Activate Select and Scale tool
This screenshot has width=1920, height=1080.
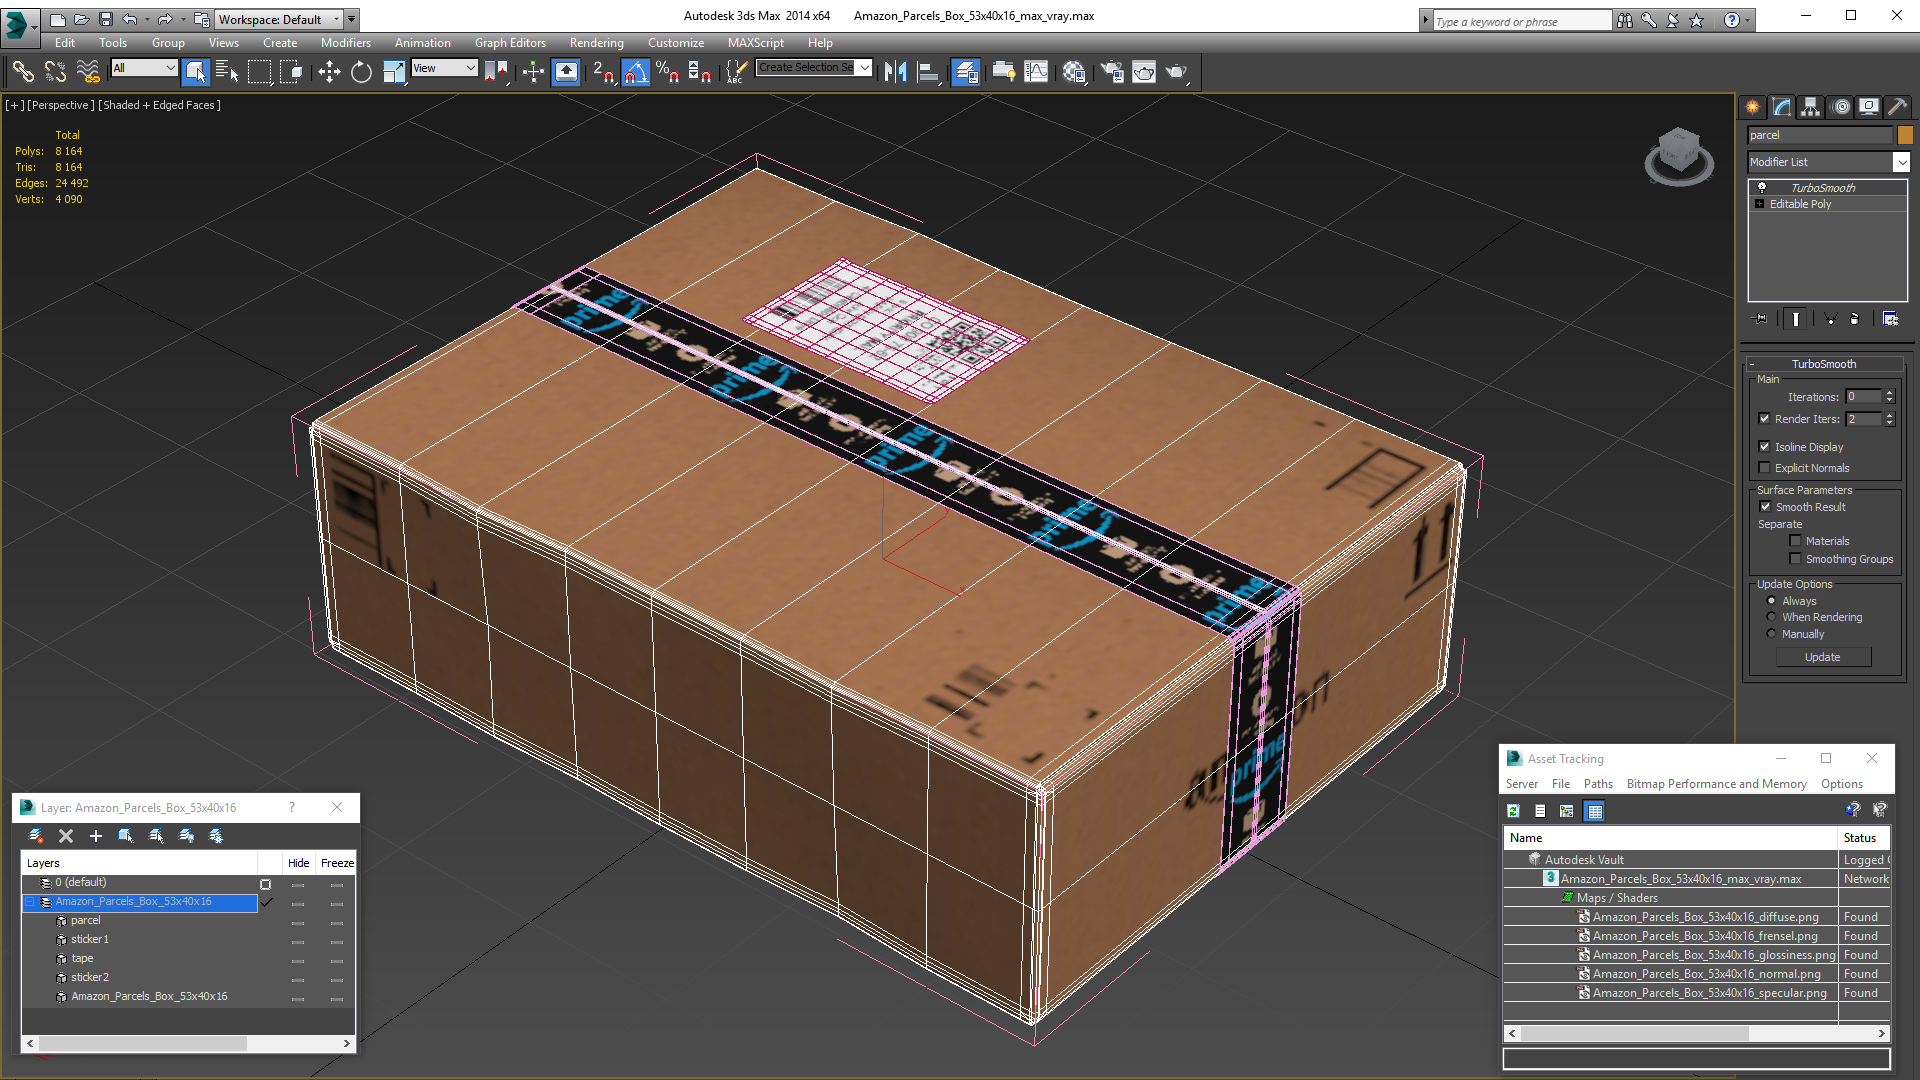pyautogui.click(x=394, y=71)
